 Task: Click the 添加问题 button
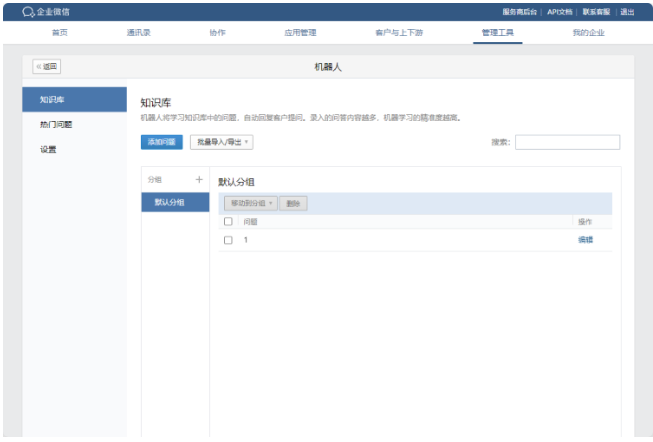[161, 142]
